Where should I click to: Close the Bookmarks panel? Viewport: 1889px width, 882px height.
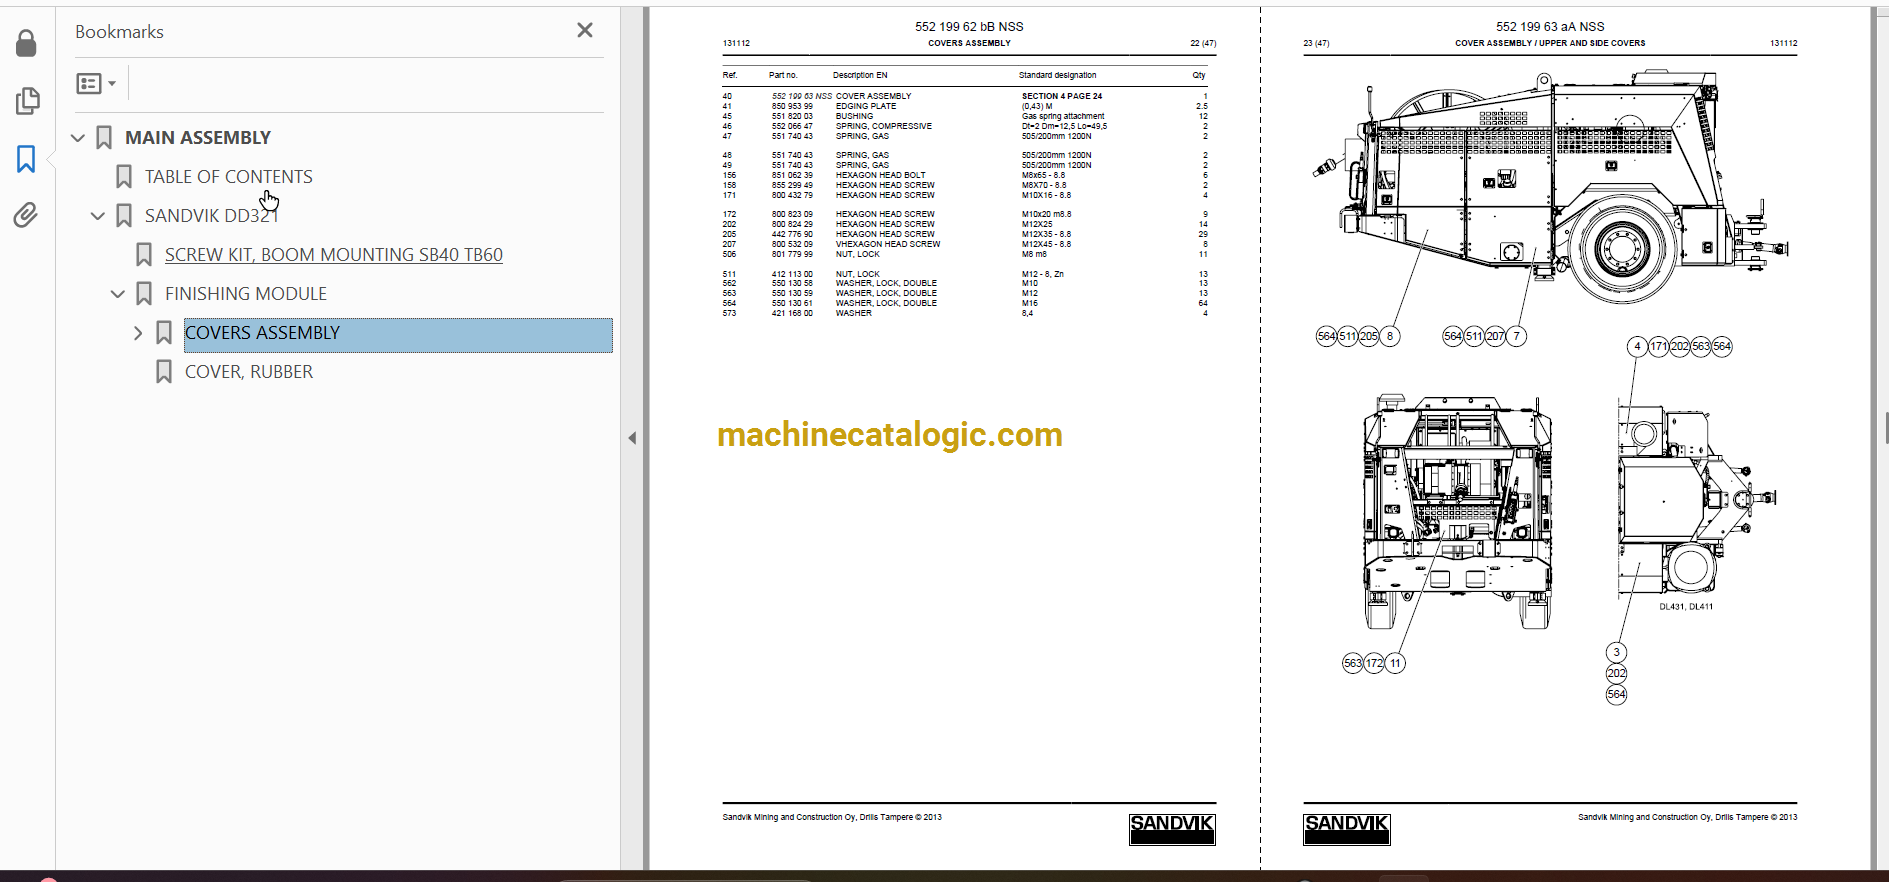(x=585, y=31)
